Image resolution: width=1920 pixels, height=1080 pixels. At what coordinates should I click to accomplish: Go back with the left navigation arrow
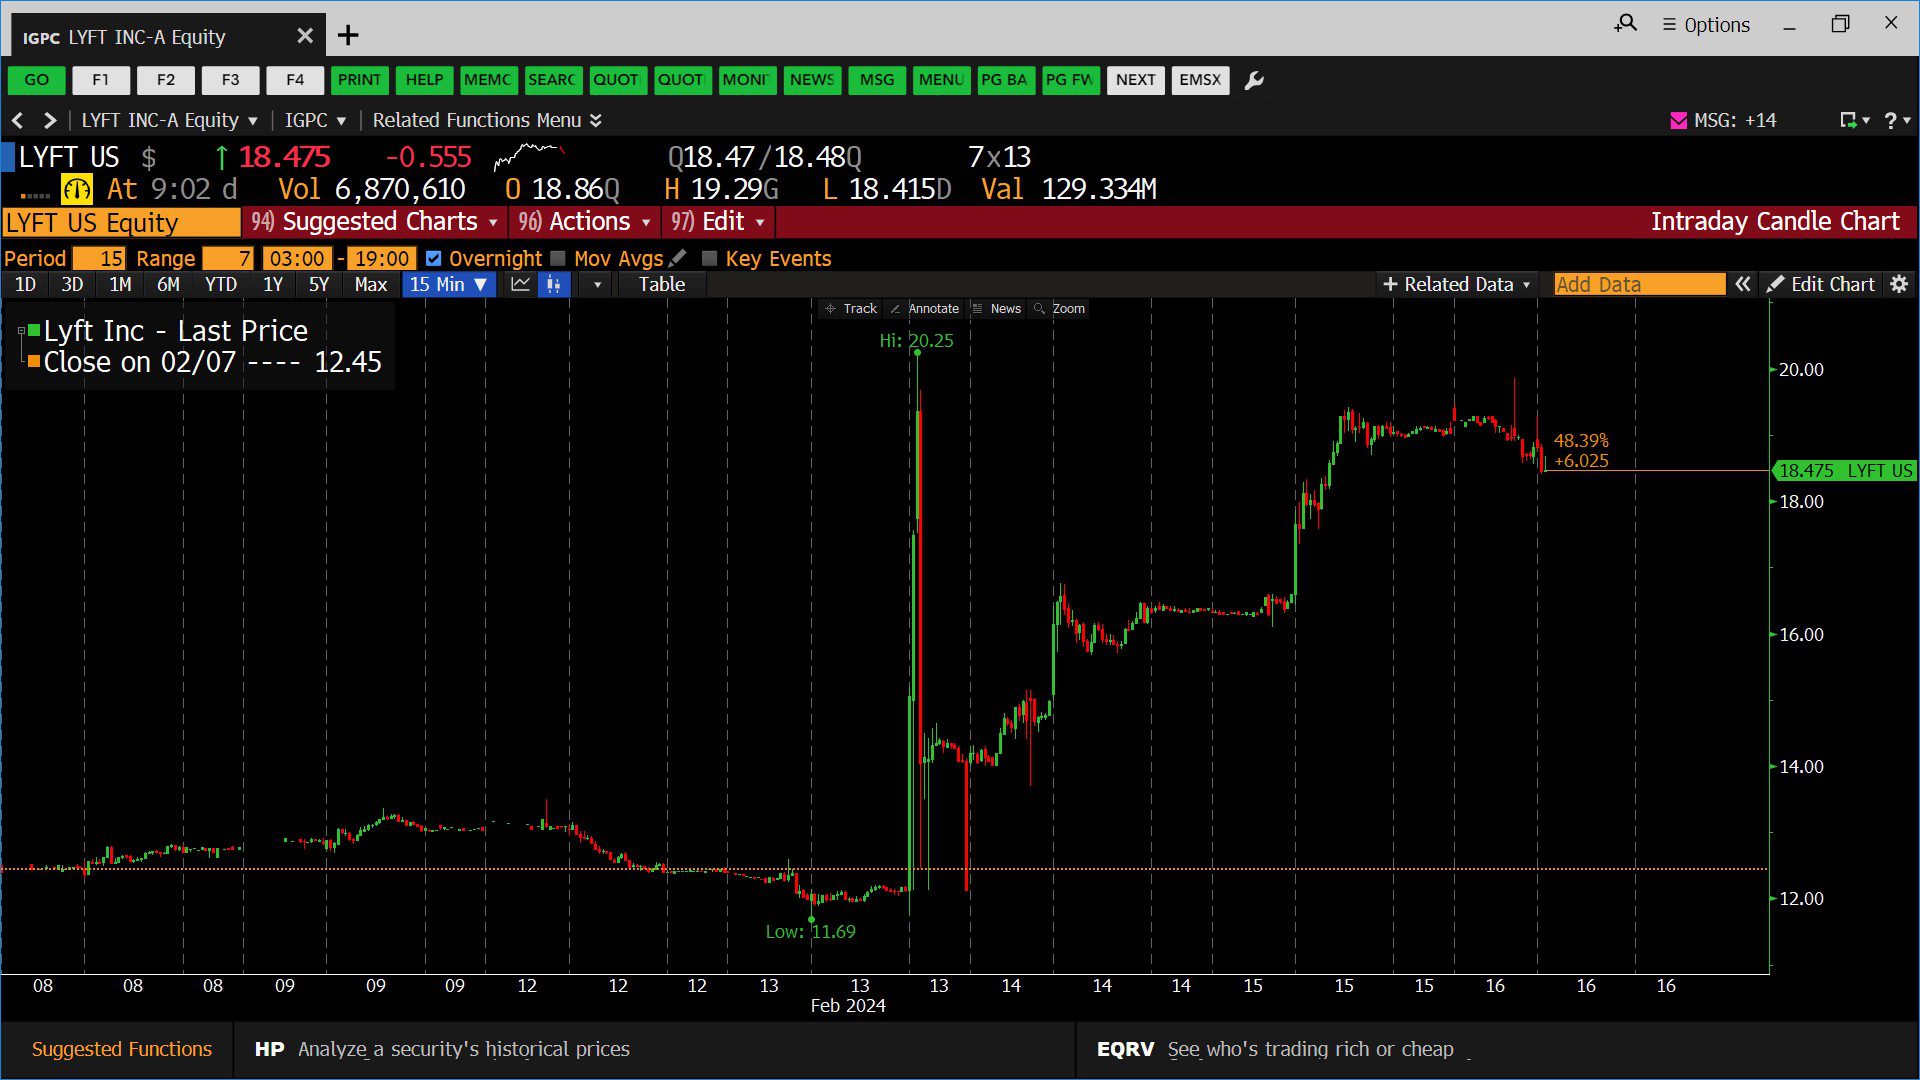(17, 120)
